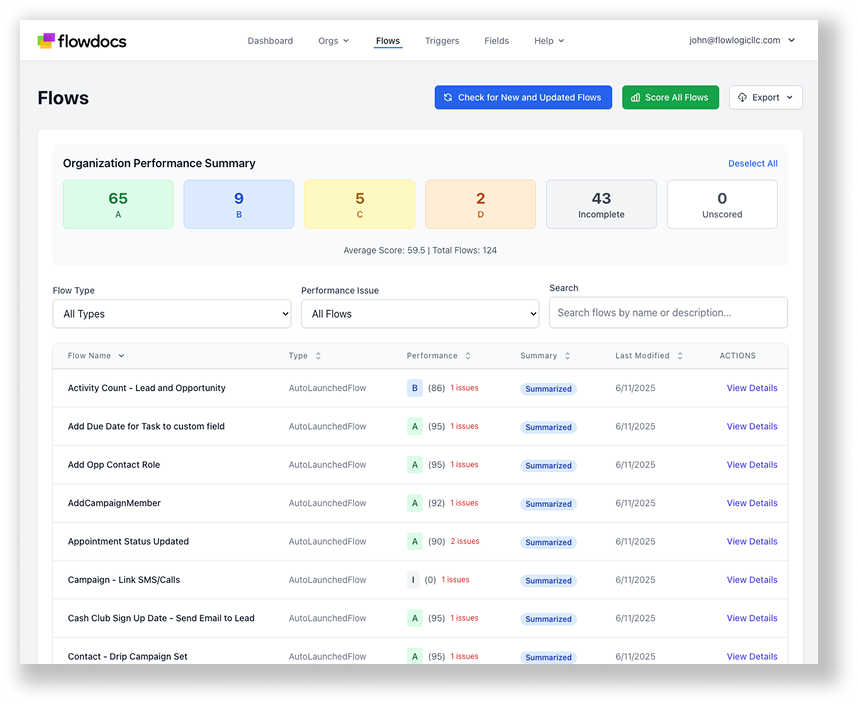
Task: Click Summarized badge for Activity Count row
Action: tap(548, 388)
